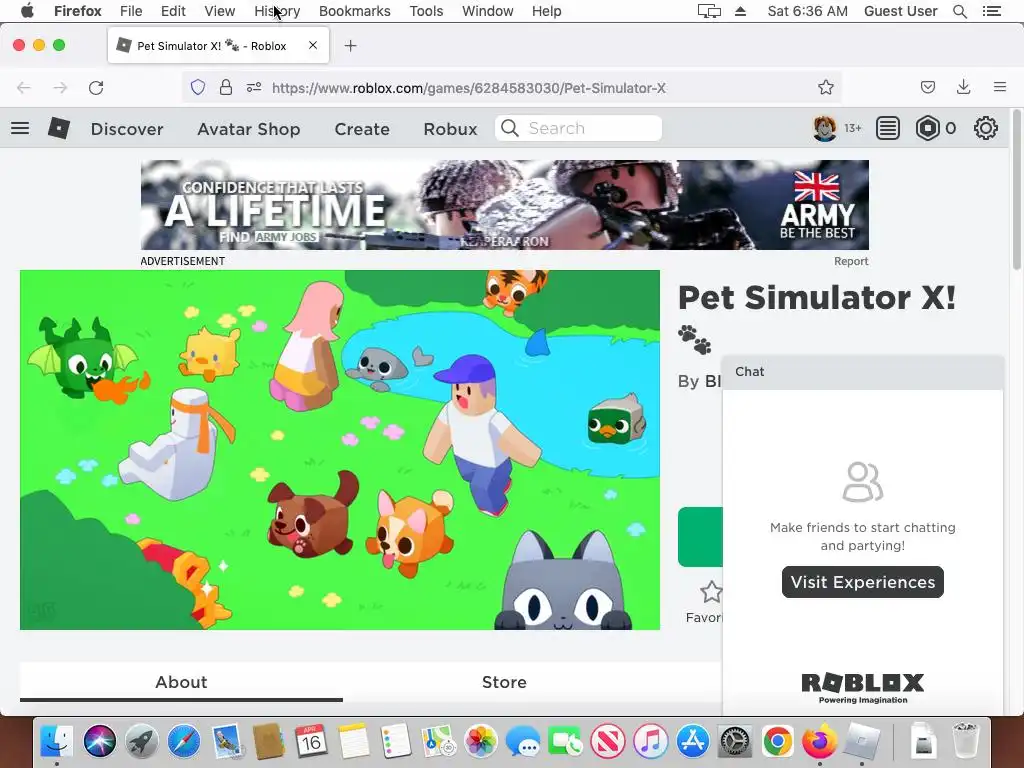The image size is (1024, 768).
Task: Close the Pet Simulator X tab
Action: pos(313,45)
